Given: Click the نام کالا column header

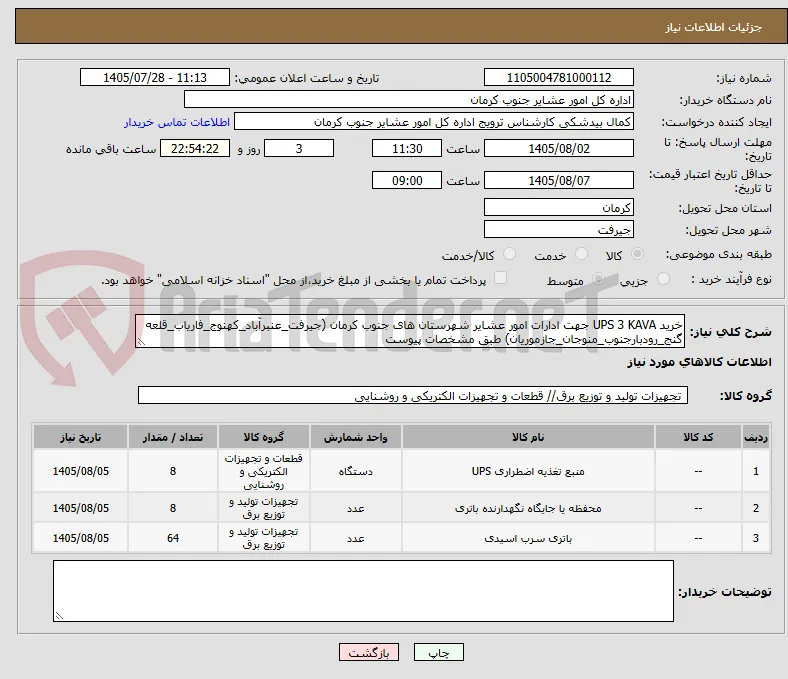Looking at the screenshot, I should tap(528, 437).
